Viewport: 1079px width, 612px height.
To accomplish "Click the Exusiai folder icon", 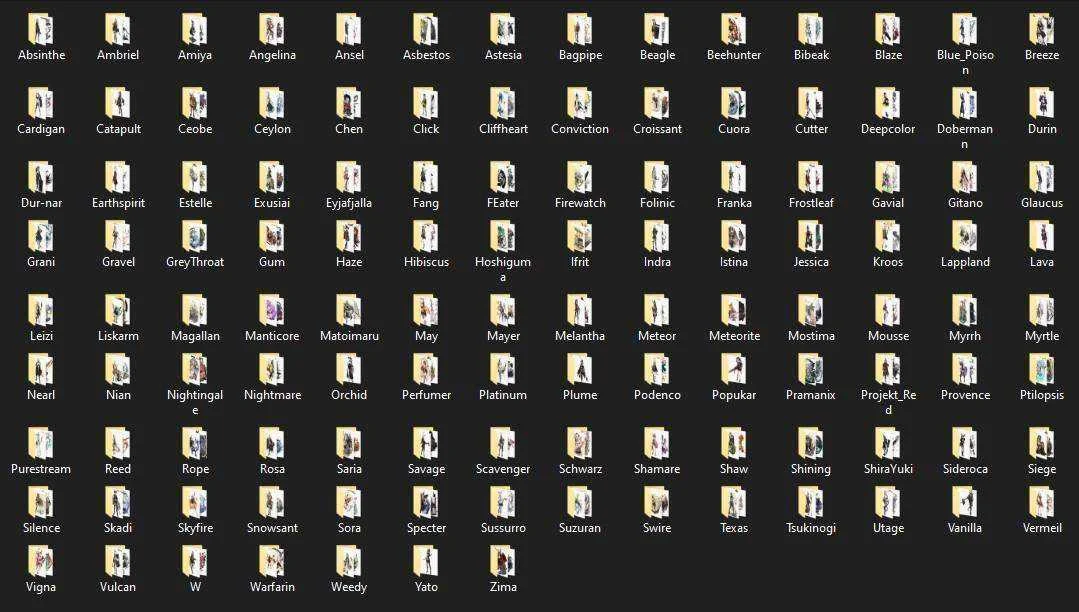I will pyautogui.click(x=272, y=178).
